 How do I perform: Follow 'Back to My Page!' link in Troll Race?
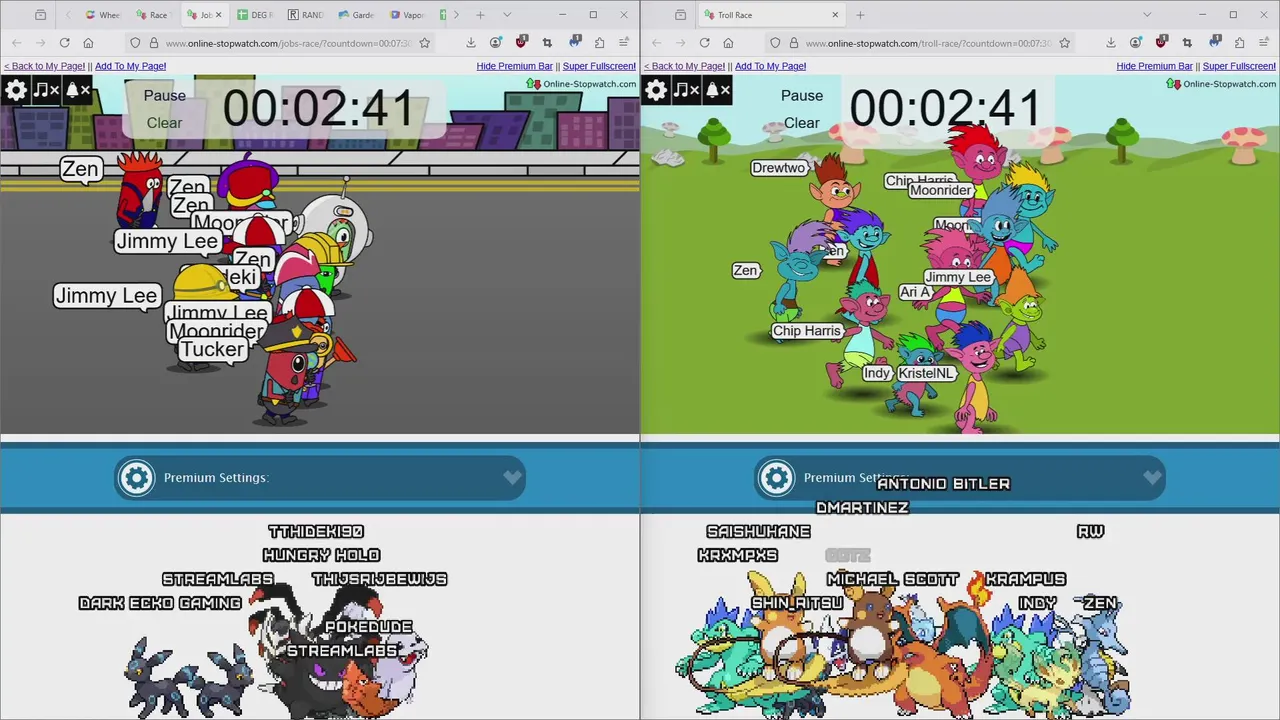[x=684, y=66]
